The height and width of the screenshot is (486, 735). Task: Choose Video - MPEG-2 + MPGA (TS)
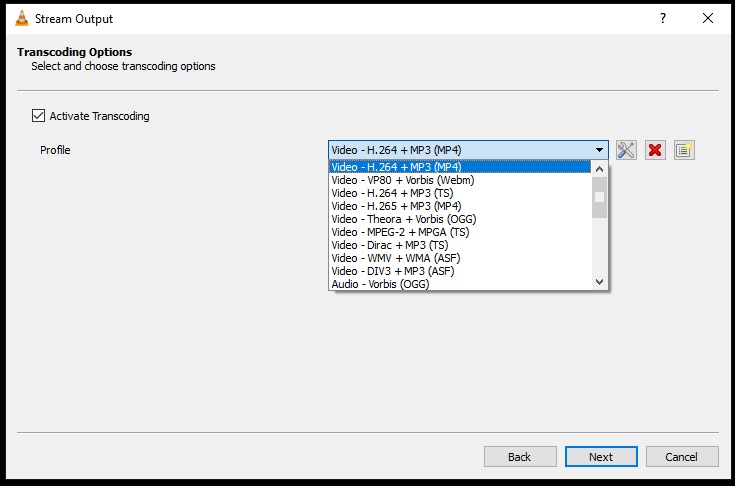point(460,232)
